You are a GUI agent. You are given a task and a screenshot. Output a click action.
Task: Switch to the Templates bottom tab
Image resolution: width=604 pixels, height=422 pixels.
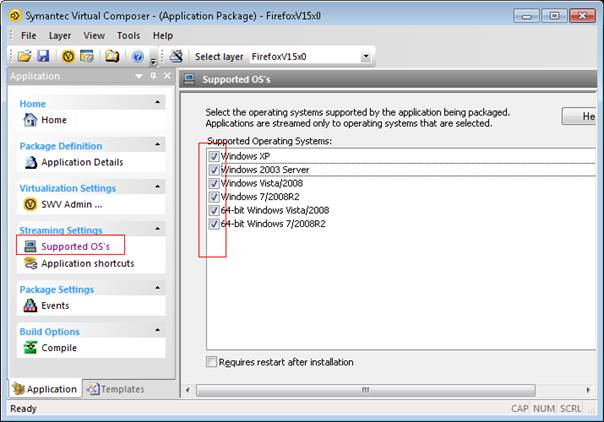(x=115, y=389)
